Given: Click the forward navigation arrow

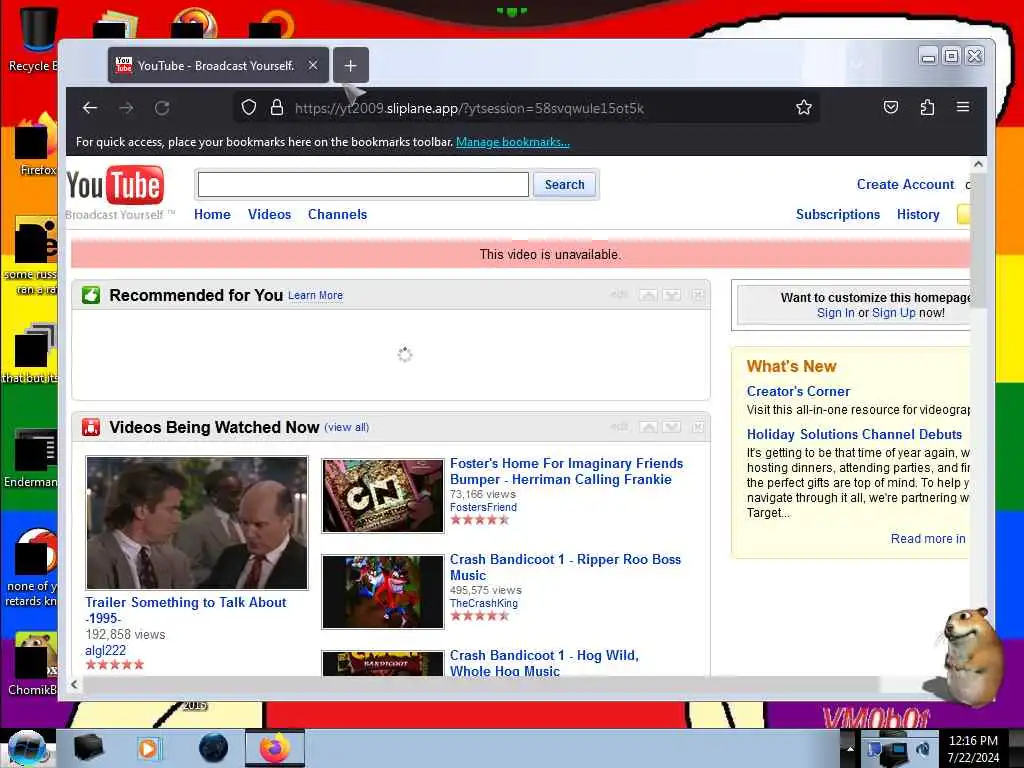Looking at the screenshot, I should pos(126,108).
